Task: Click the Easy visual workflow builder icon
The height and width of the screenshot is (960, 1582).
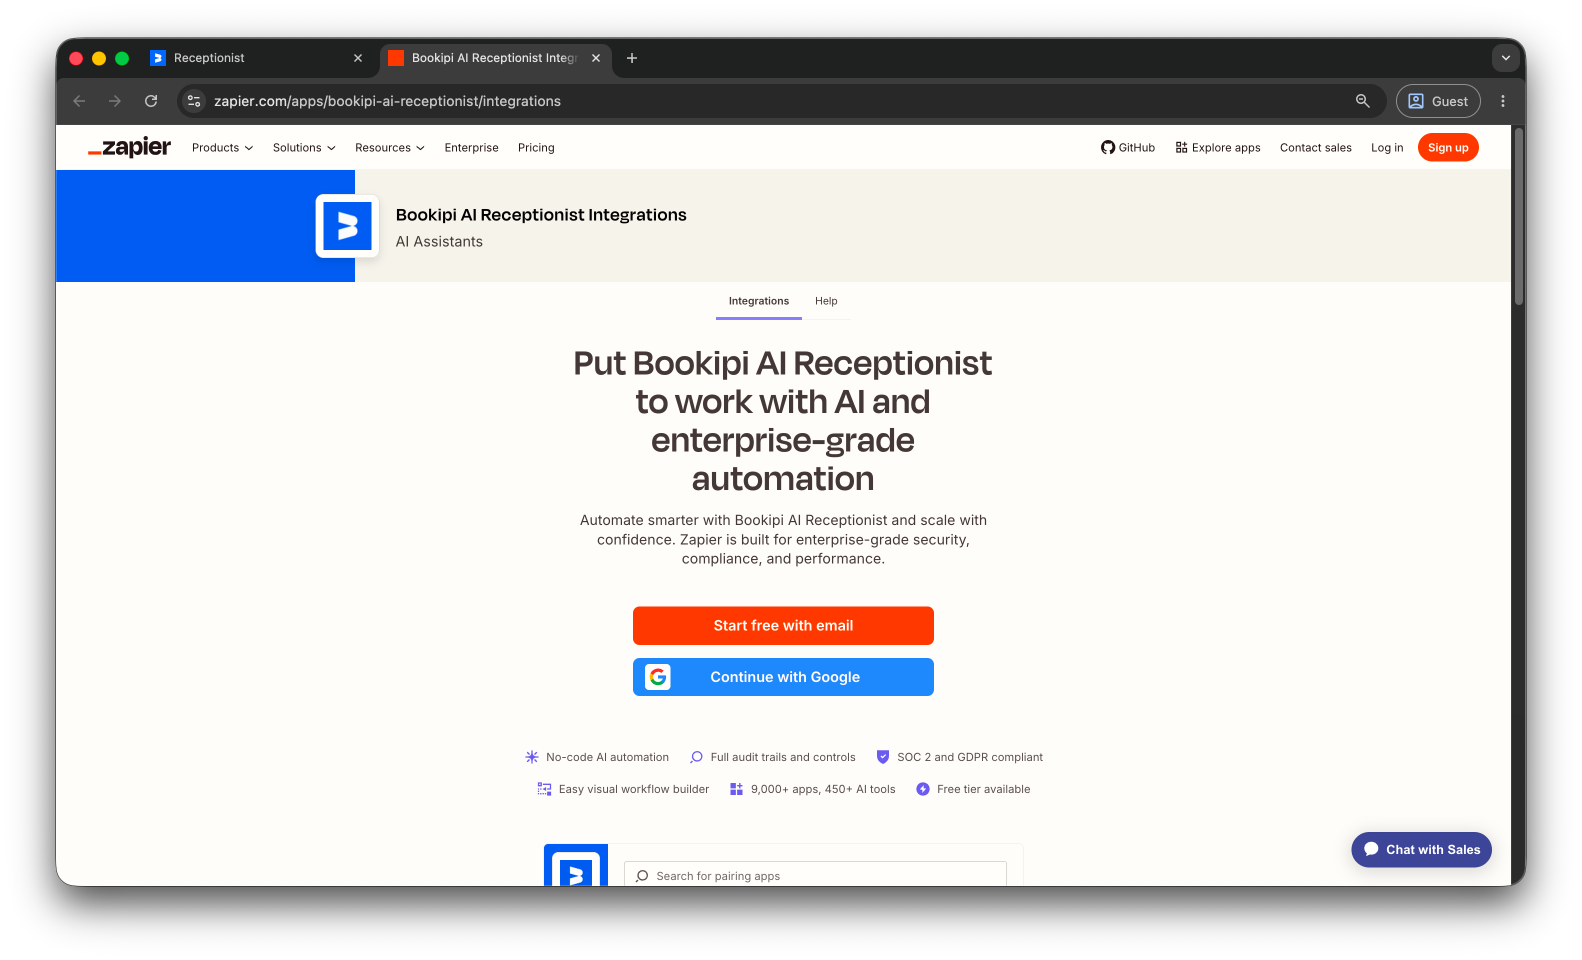Action: coord(544,789)
